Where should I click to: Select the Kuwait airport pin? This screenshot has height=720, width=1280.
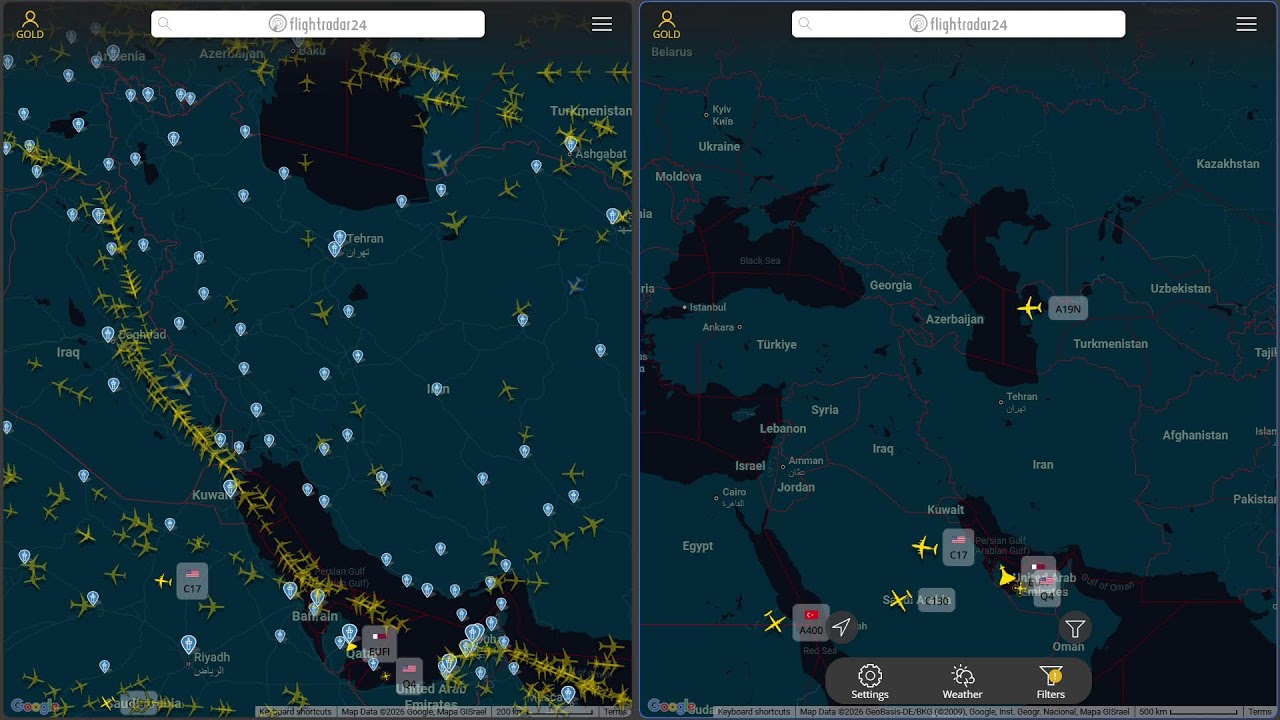(230, 488)
